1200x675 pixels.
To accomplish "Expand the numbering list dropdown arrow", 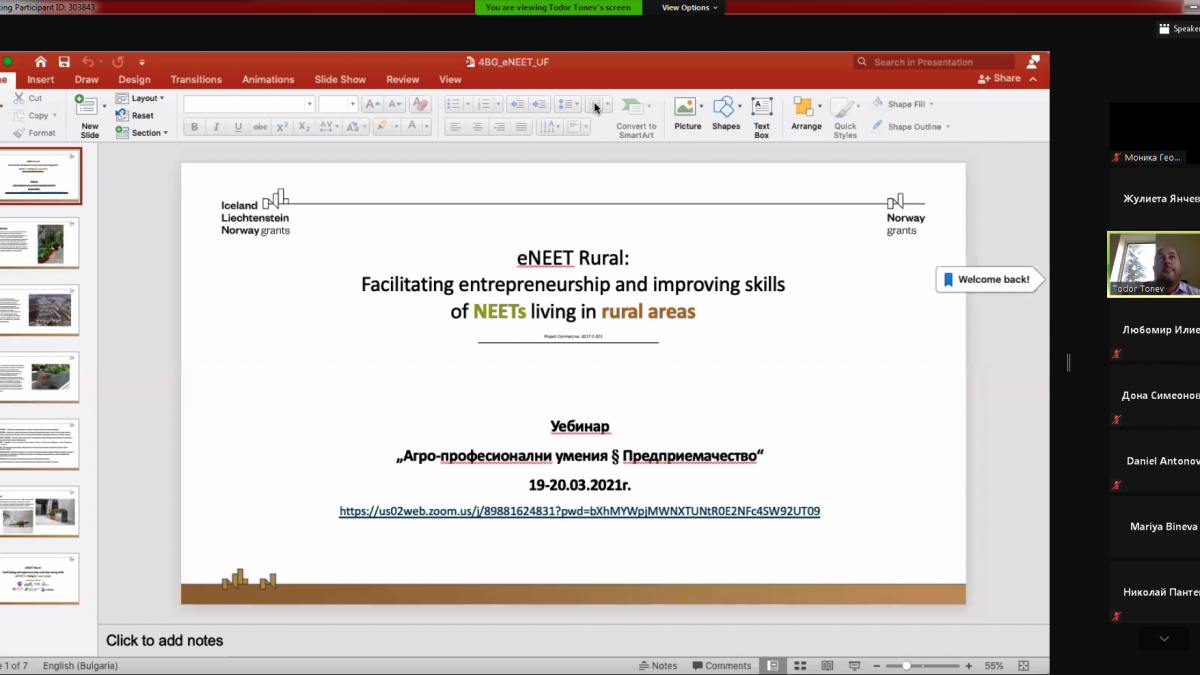I will [498, 104].
